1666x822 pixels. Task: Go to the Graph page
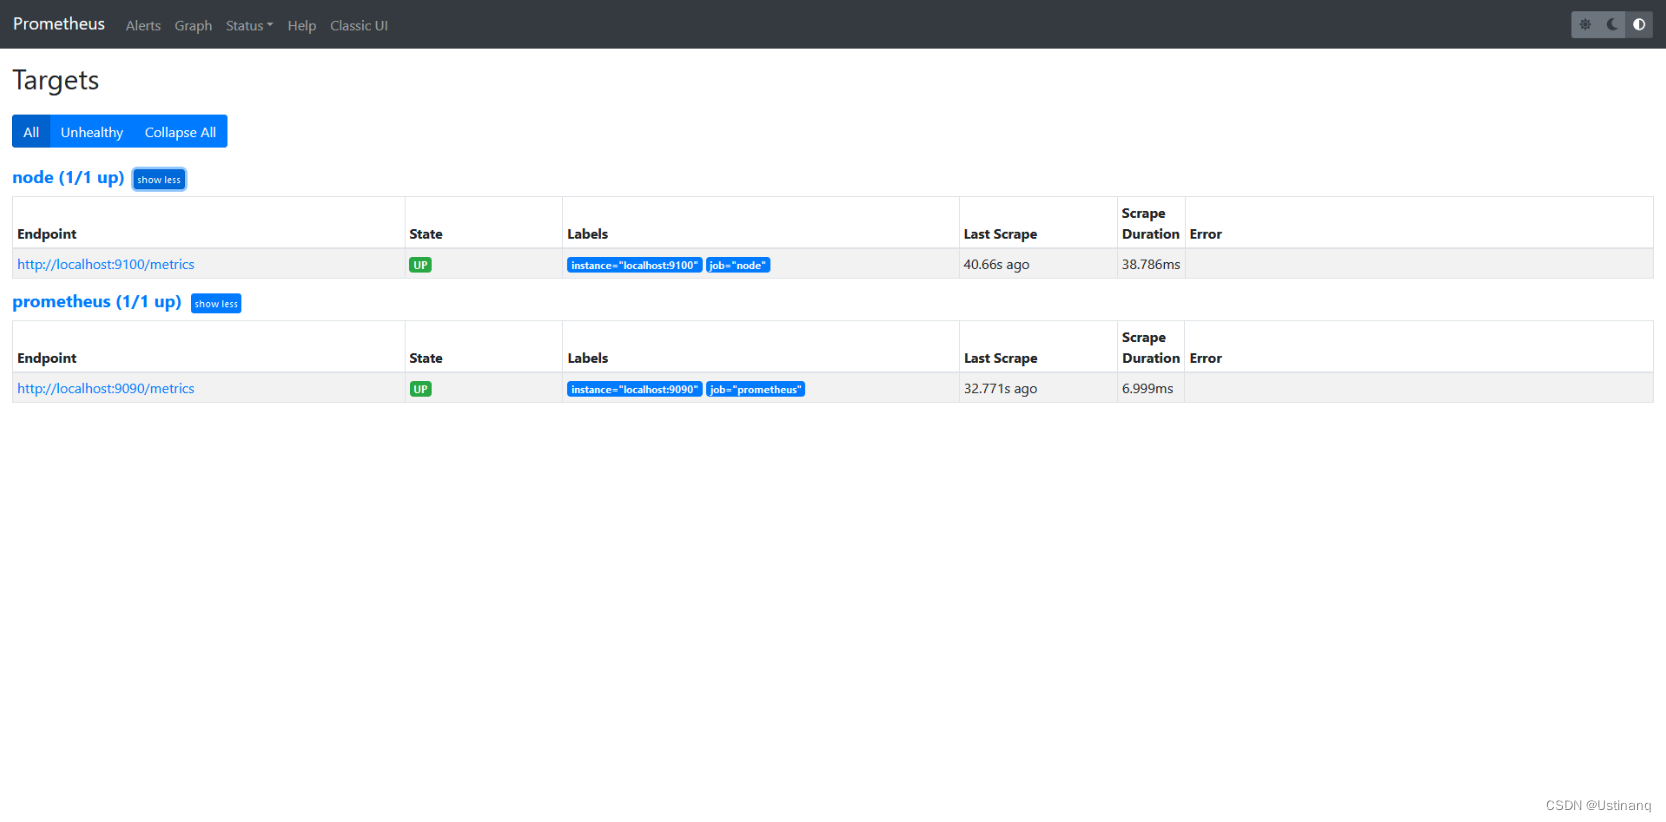click(193, 26)
